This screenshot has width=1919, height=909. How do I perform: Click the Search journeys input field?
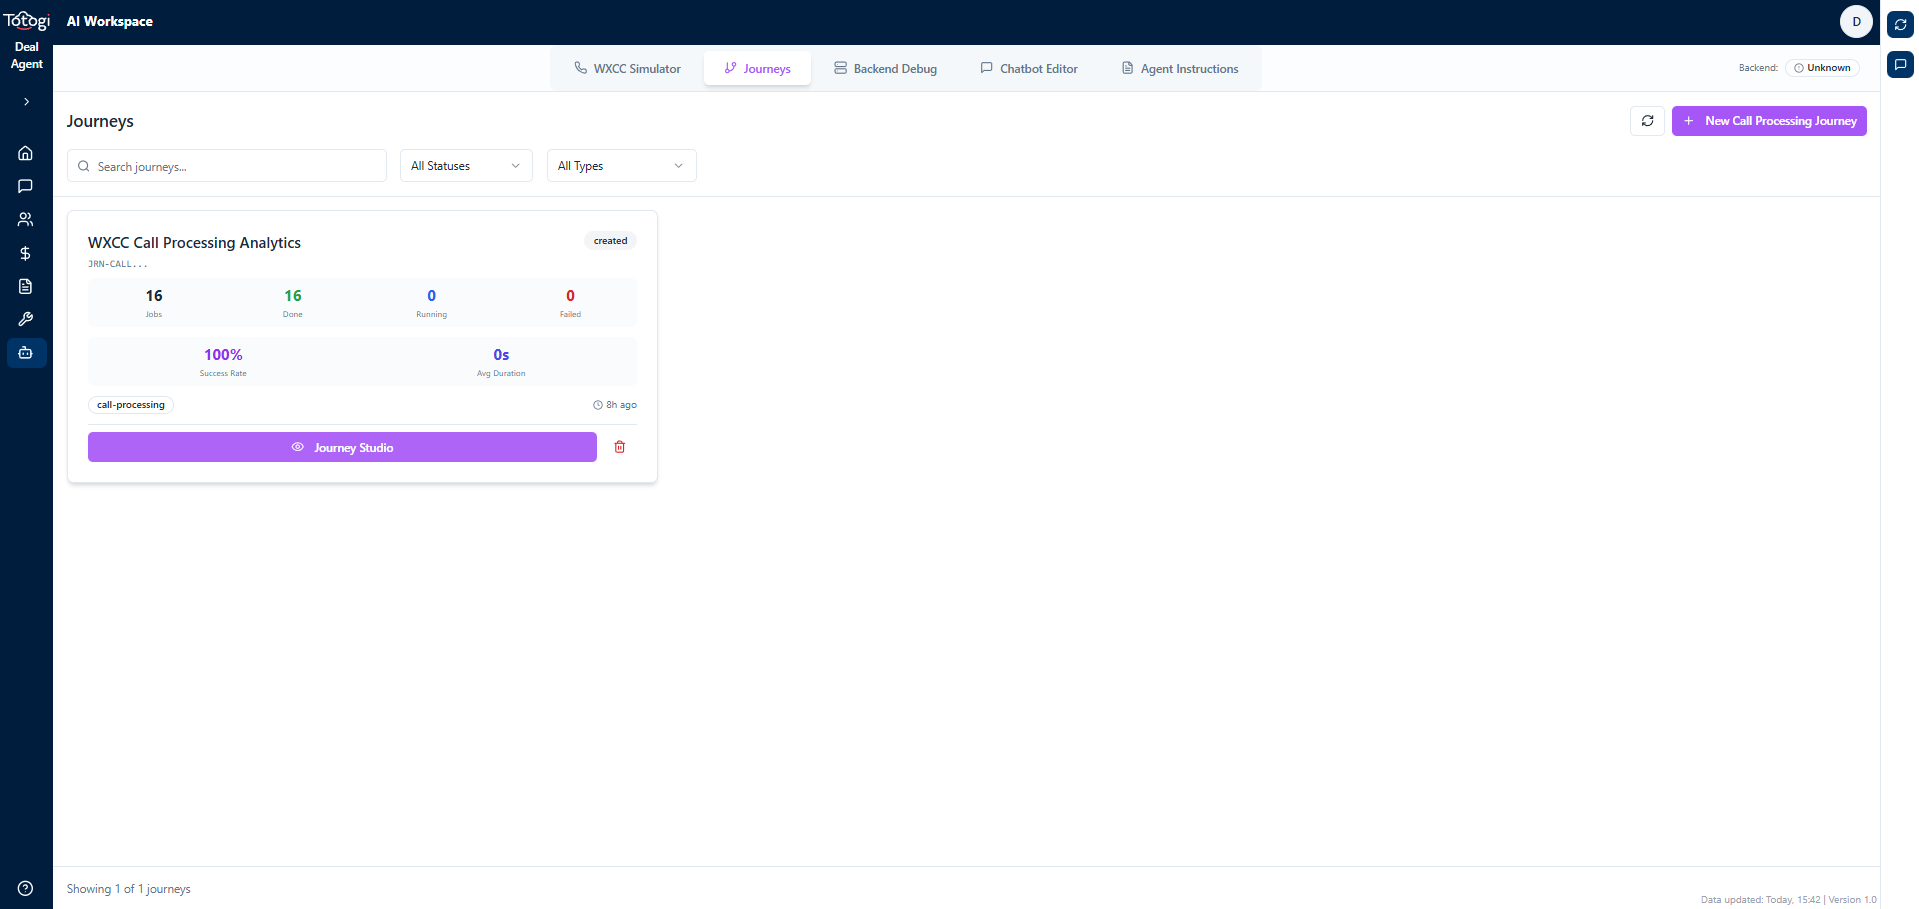coord(227,166)
